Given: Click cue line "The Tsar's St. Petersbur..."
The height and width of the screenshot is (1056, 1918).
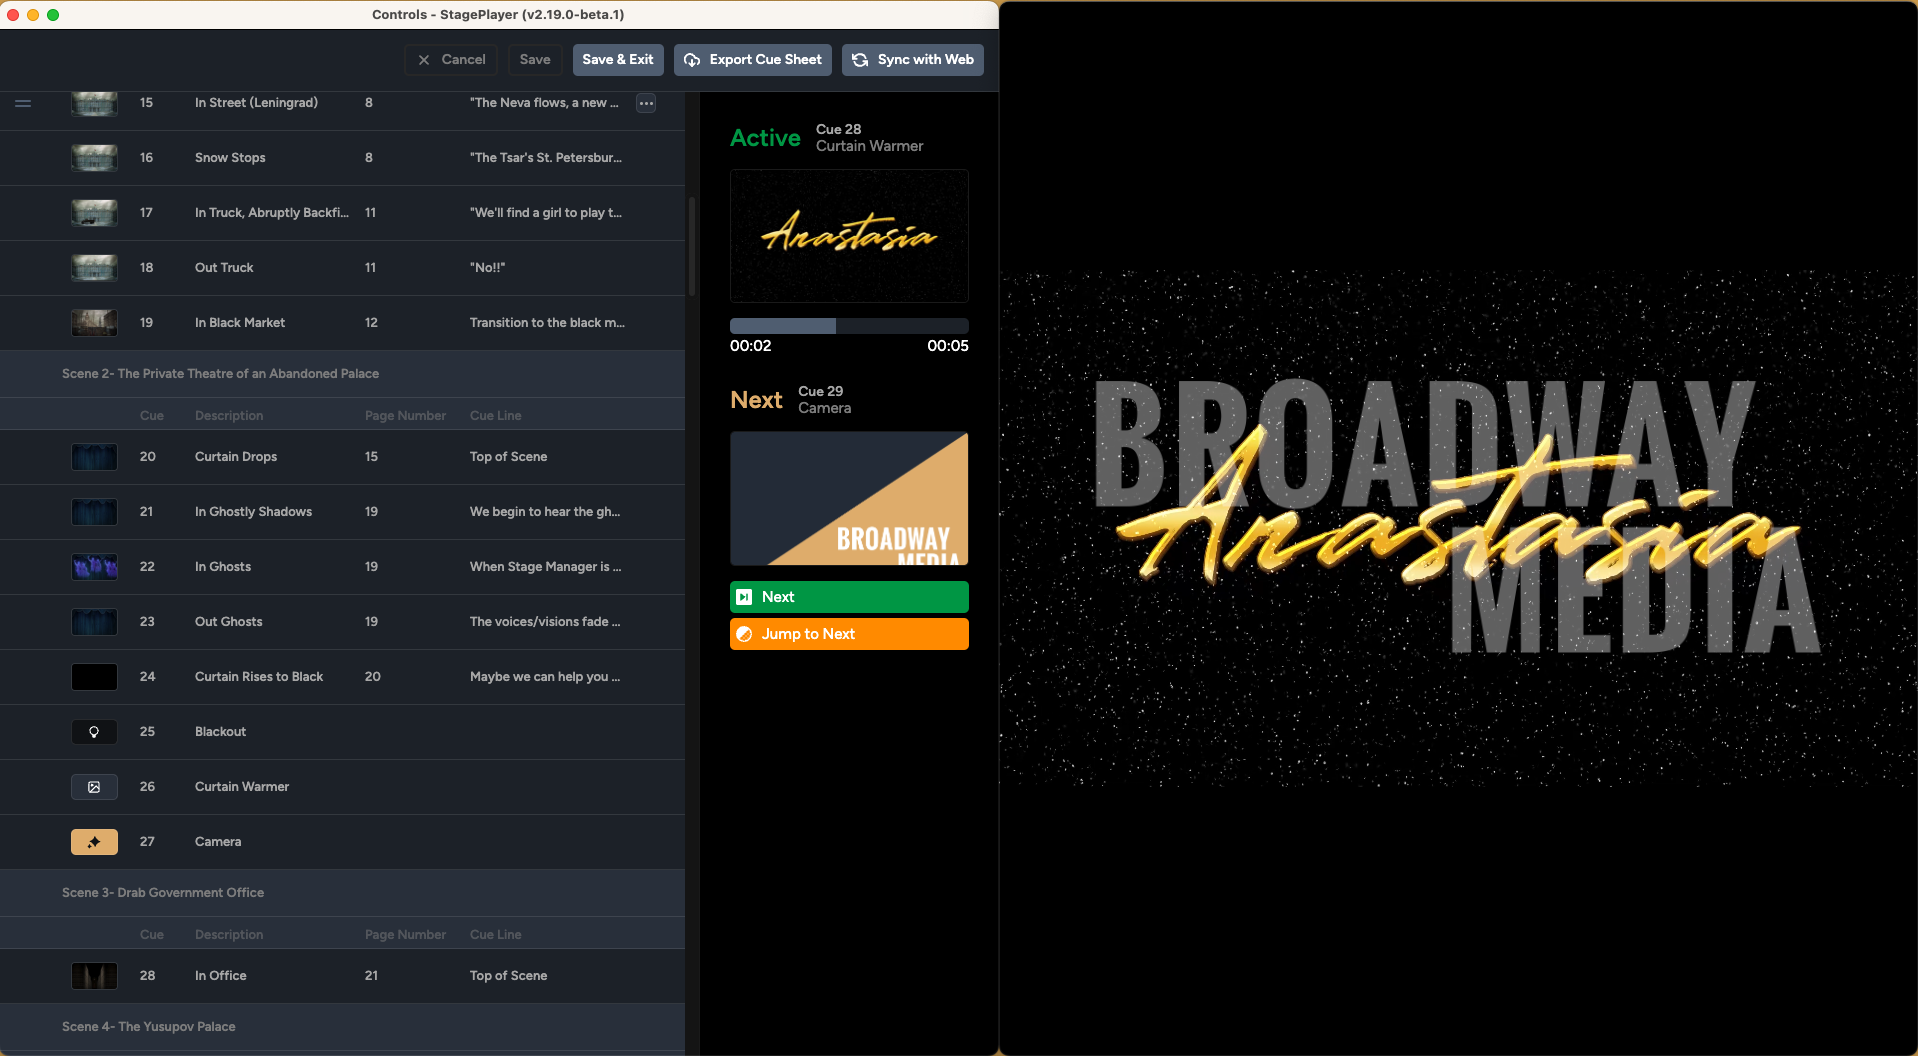Looking at the screenshot, I should pos(546,158).
